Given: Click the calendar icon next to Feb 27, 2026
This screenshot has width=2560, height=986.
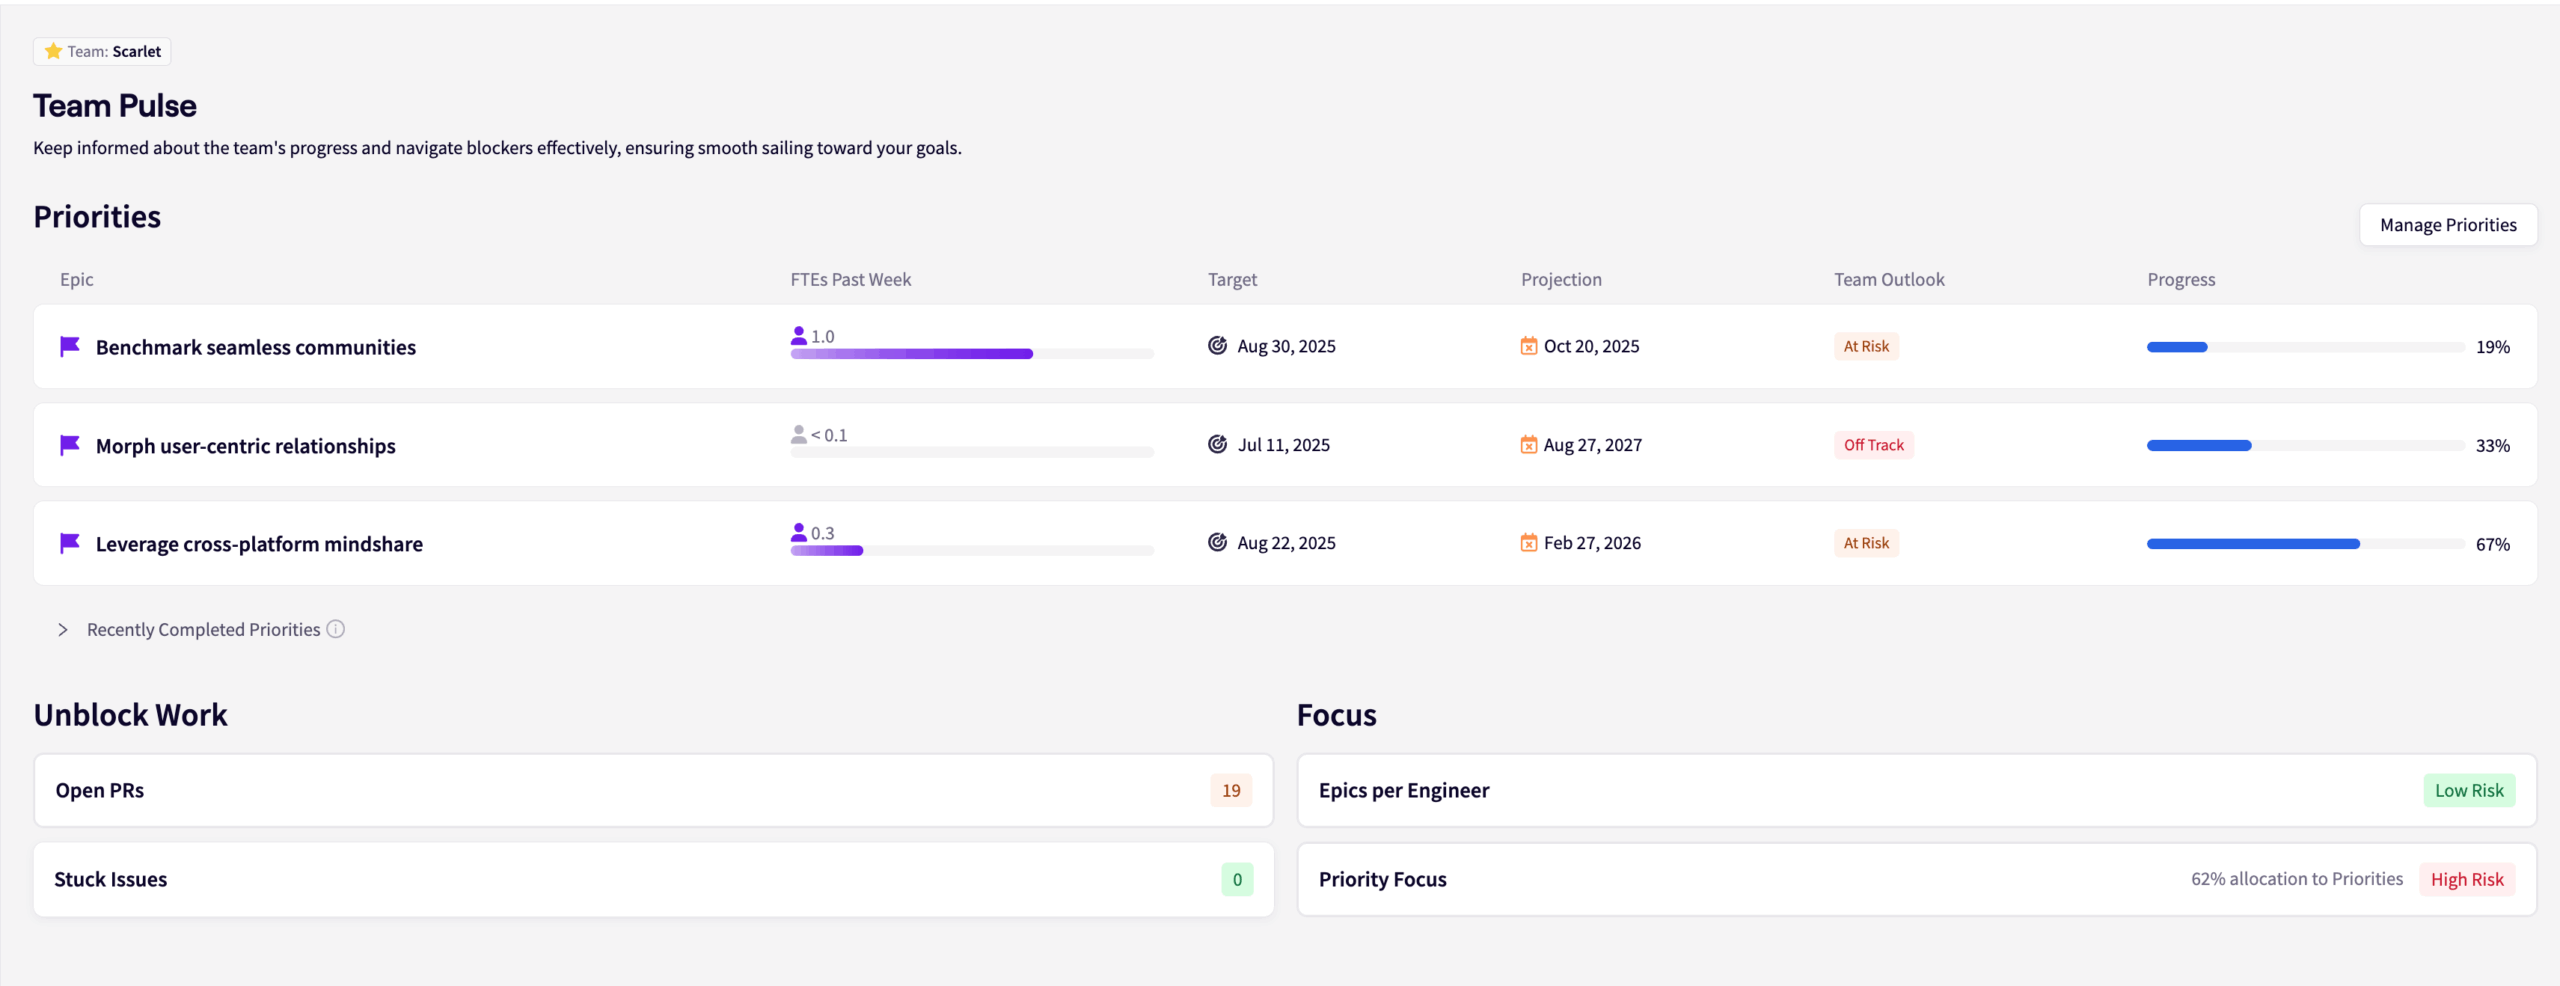Looking at the screenshot, I should coord(1528,543).
